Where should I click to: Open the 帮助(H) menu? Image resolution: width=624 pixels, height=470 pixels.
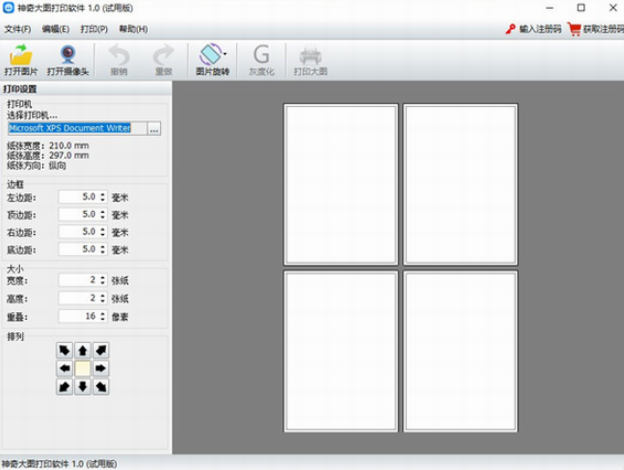pyautogui.click(x=134, y=29)
